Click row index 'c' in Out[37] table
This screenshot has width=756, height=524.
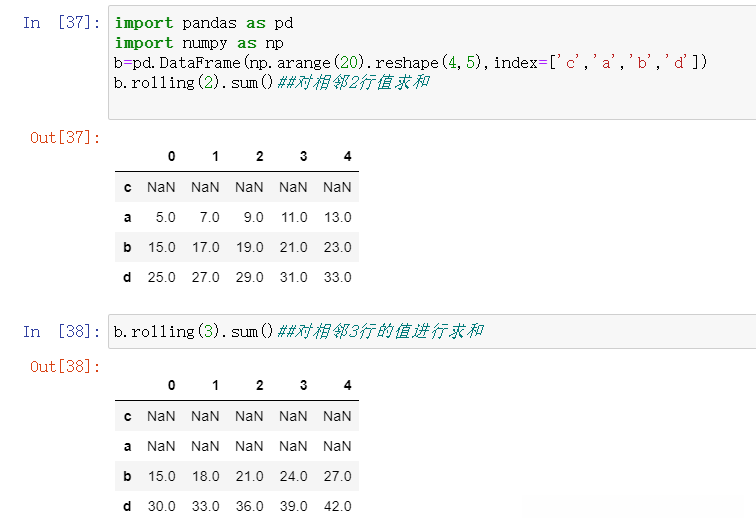pyautogui.click(x=127, y=187)
